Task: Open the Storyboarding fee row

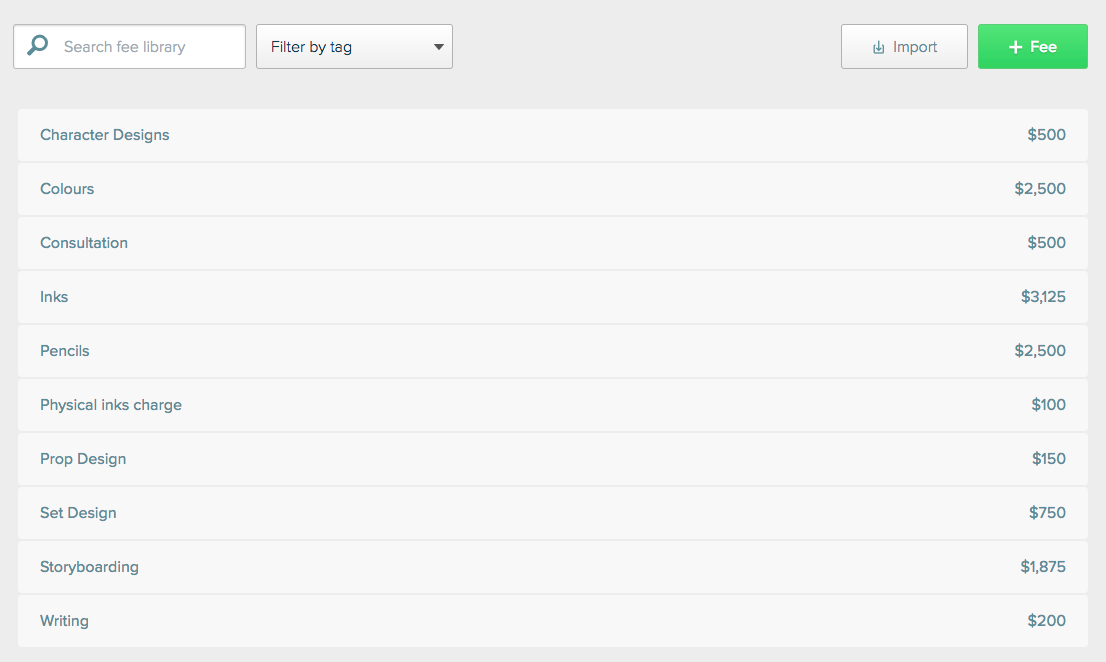Action: [x=89, y=567]
